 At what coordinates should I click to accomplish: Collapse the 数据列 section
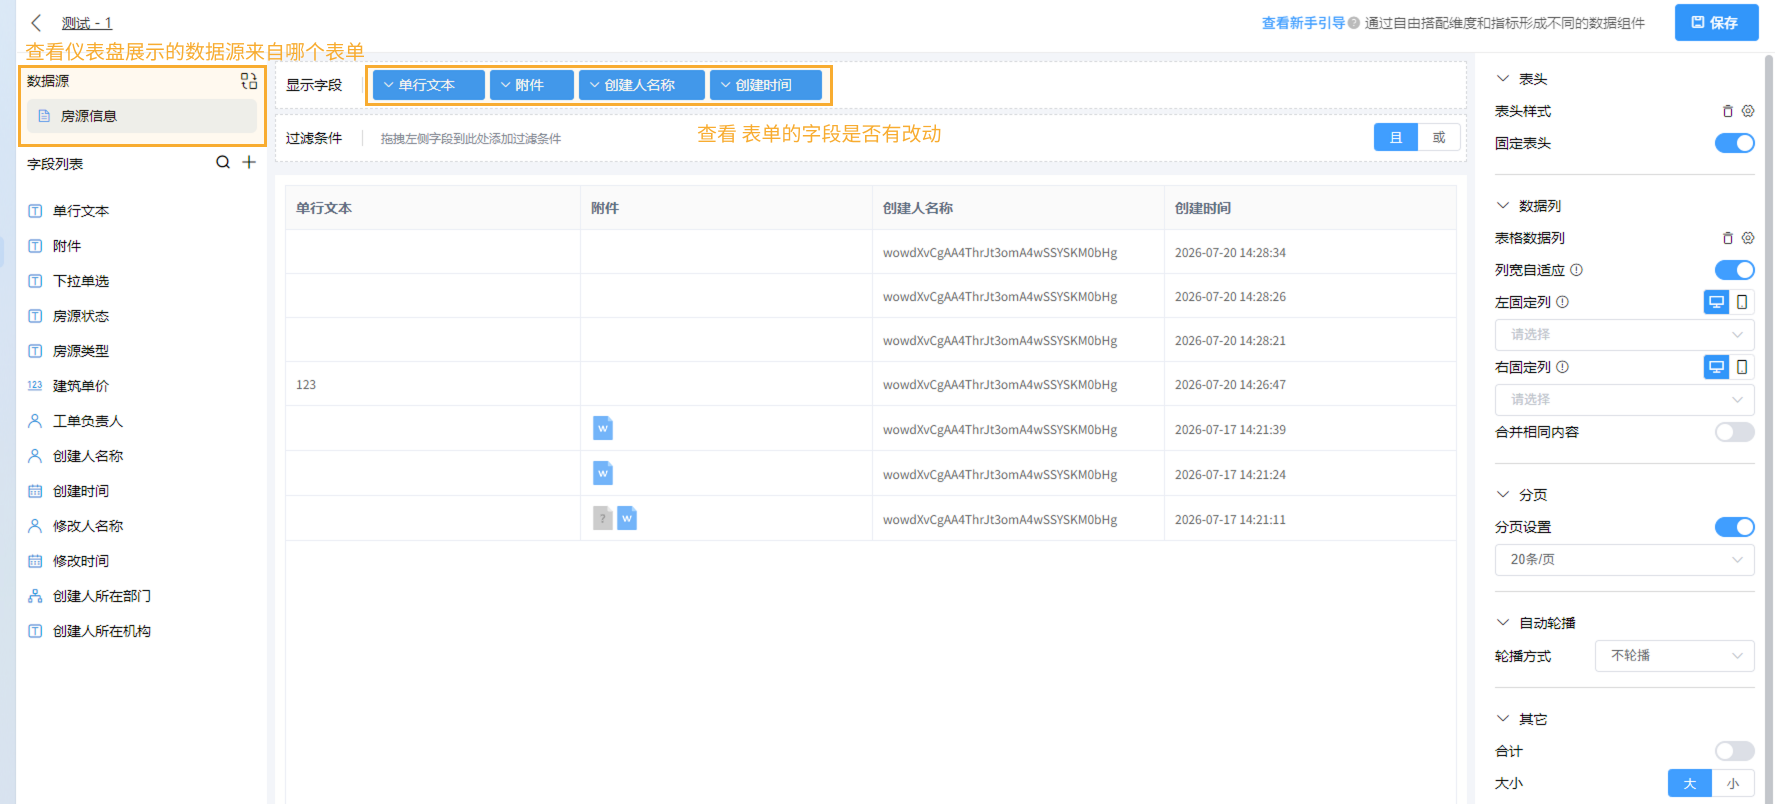(1502, 206)
